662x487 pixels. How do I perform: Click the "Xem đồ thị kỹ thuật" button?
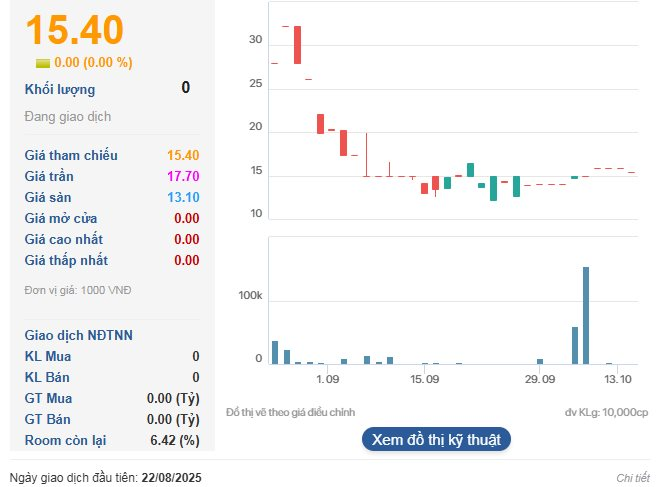pyautogui.click(x=436, y=439)
